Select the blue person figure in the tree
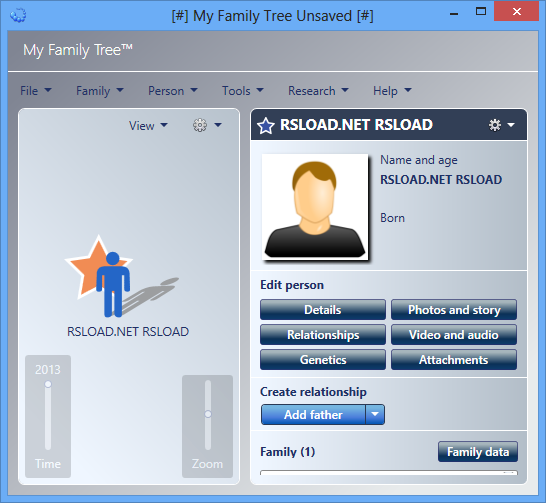Viewport: 546px width, 503px height. pyautogui.click(x=113, y=284)
